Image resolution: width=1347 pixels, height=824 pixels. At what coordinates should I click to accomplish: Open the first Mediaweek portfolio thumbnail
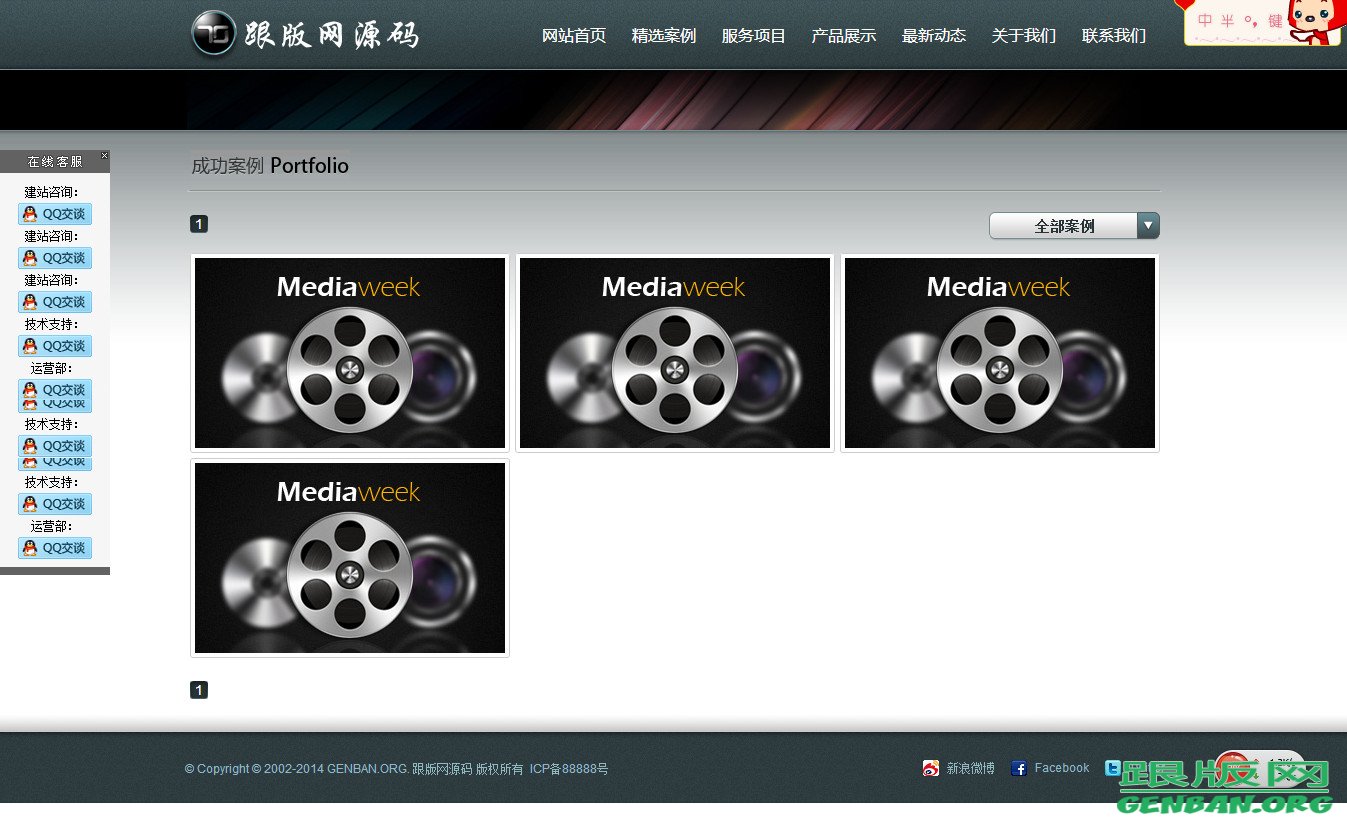(x=350, y=353)
